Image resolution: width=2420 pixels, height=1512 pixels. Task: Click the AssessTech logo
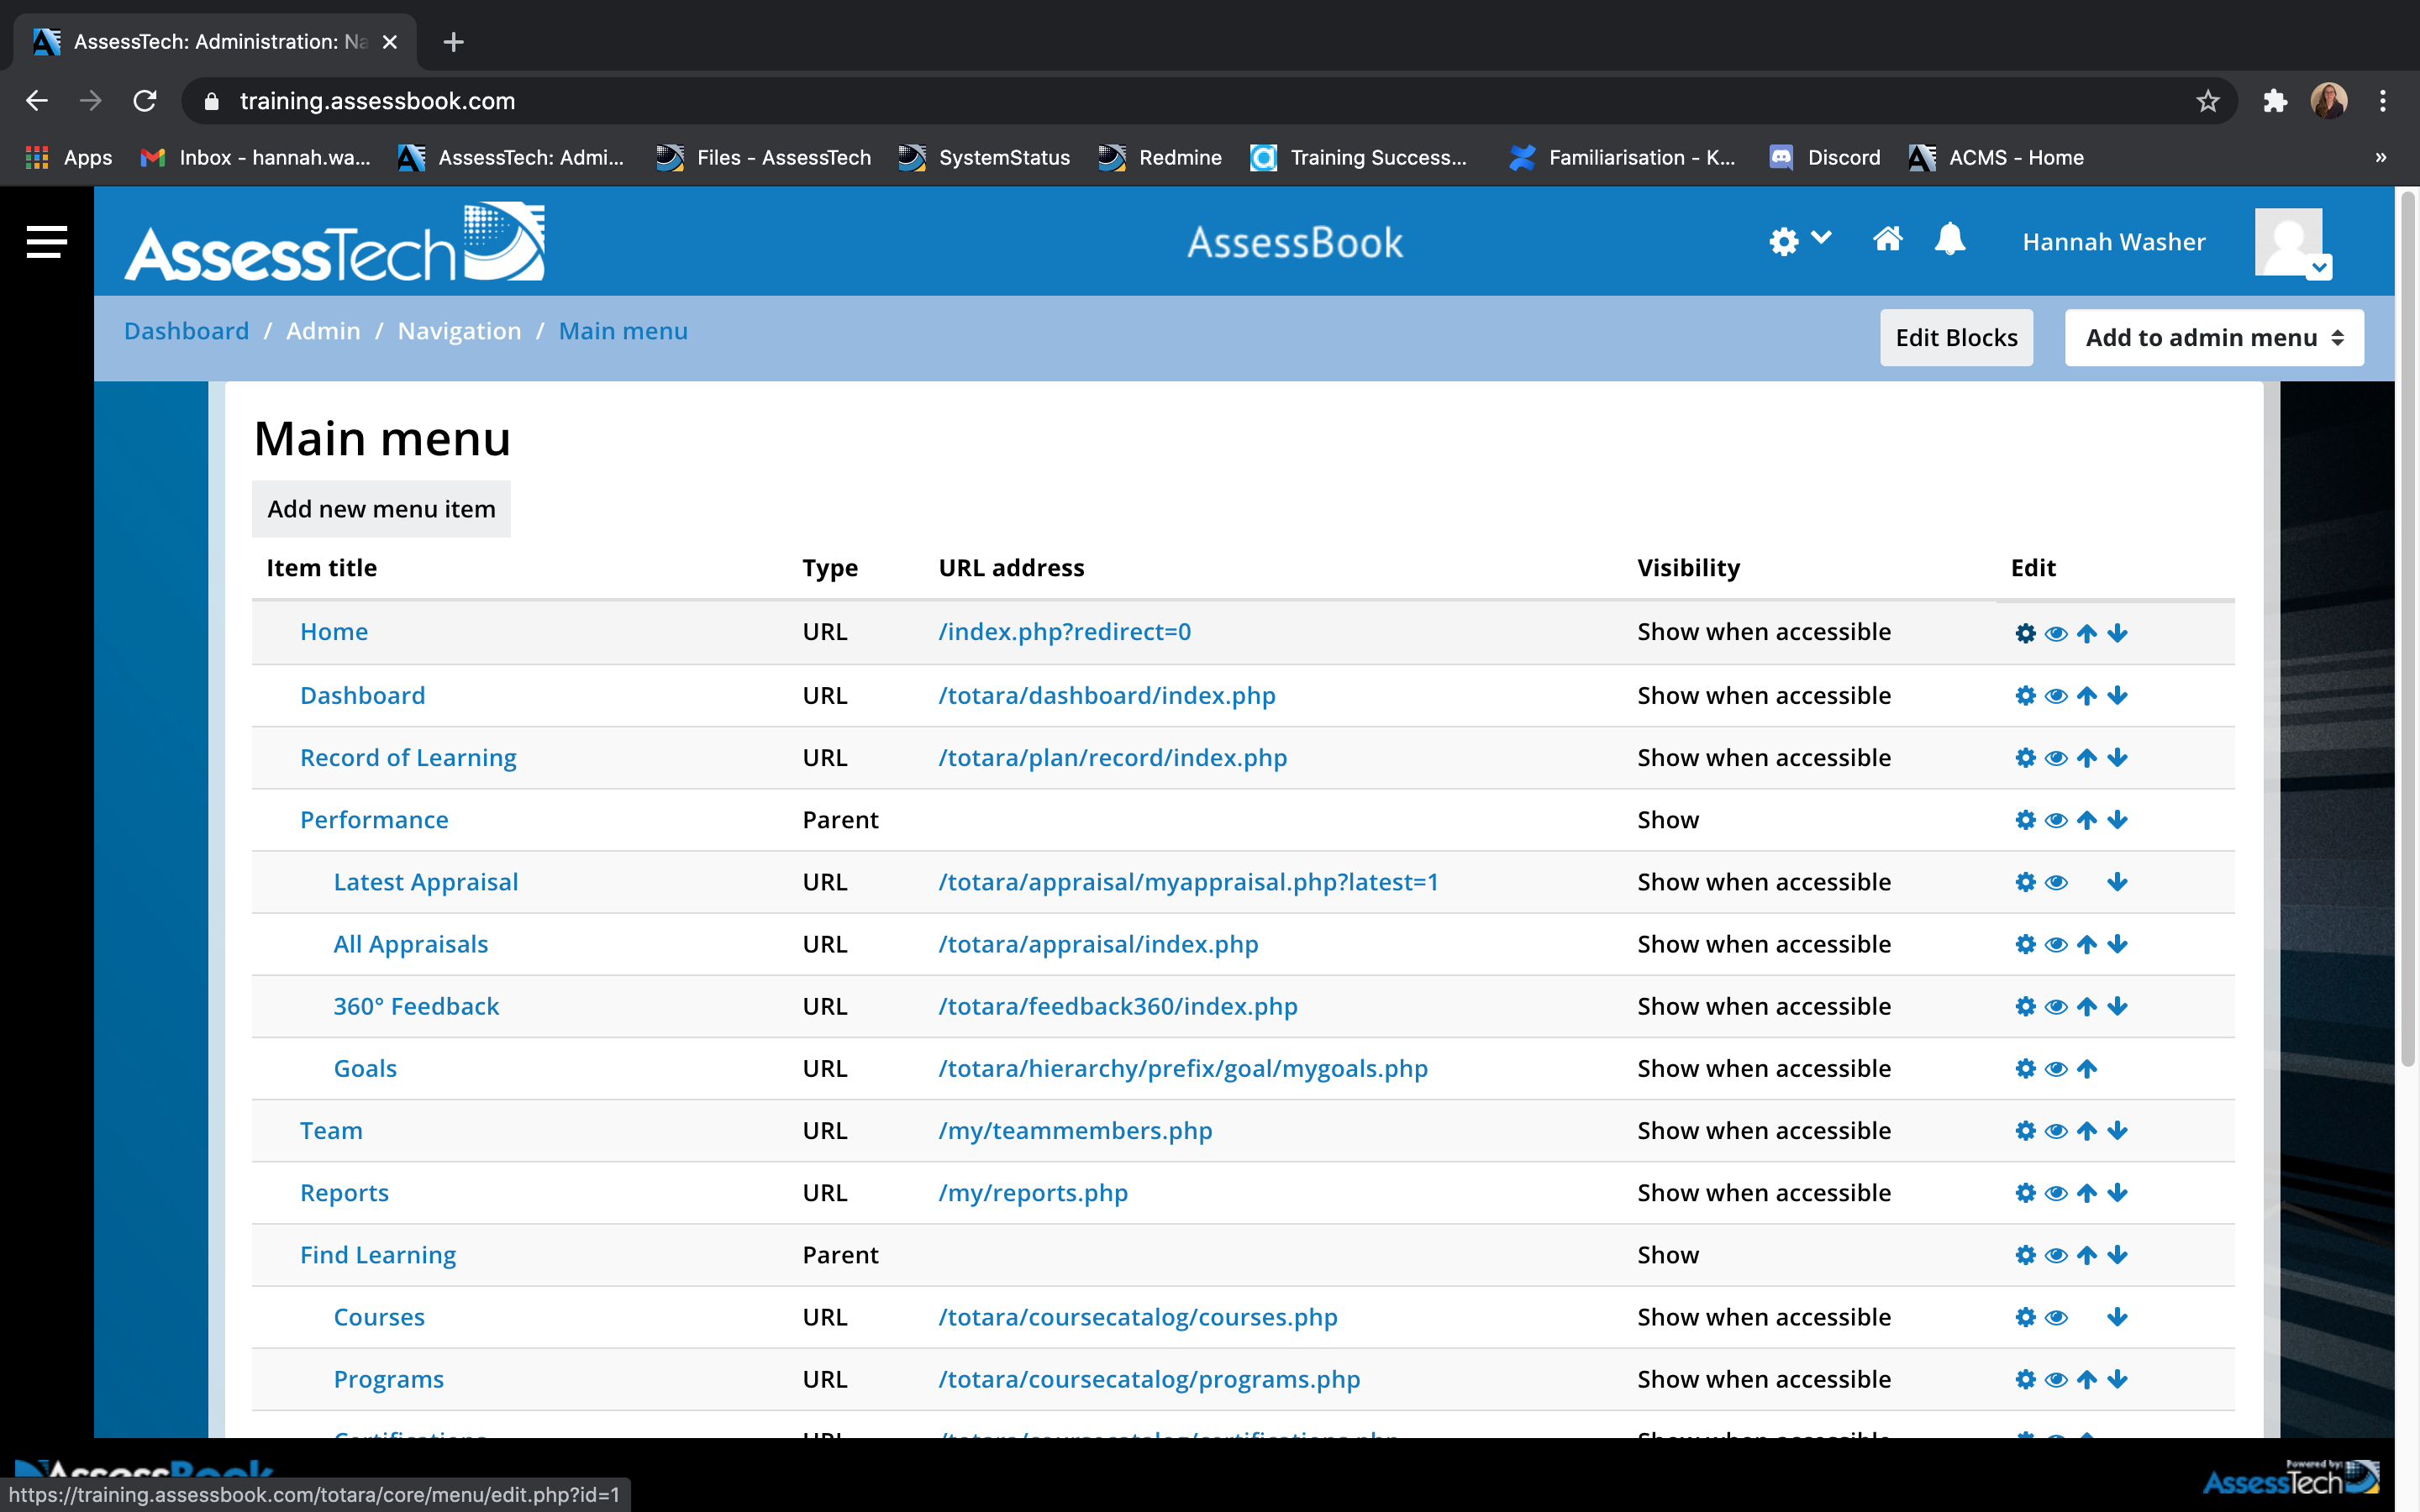click(335, 242)
